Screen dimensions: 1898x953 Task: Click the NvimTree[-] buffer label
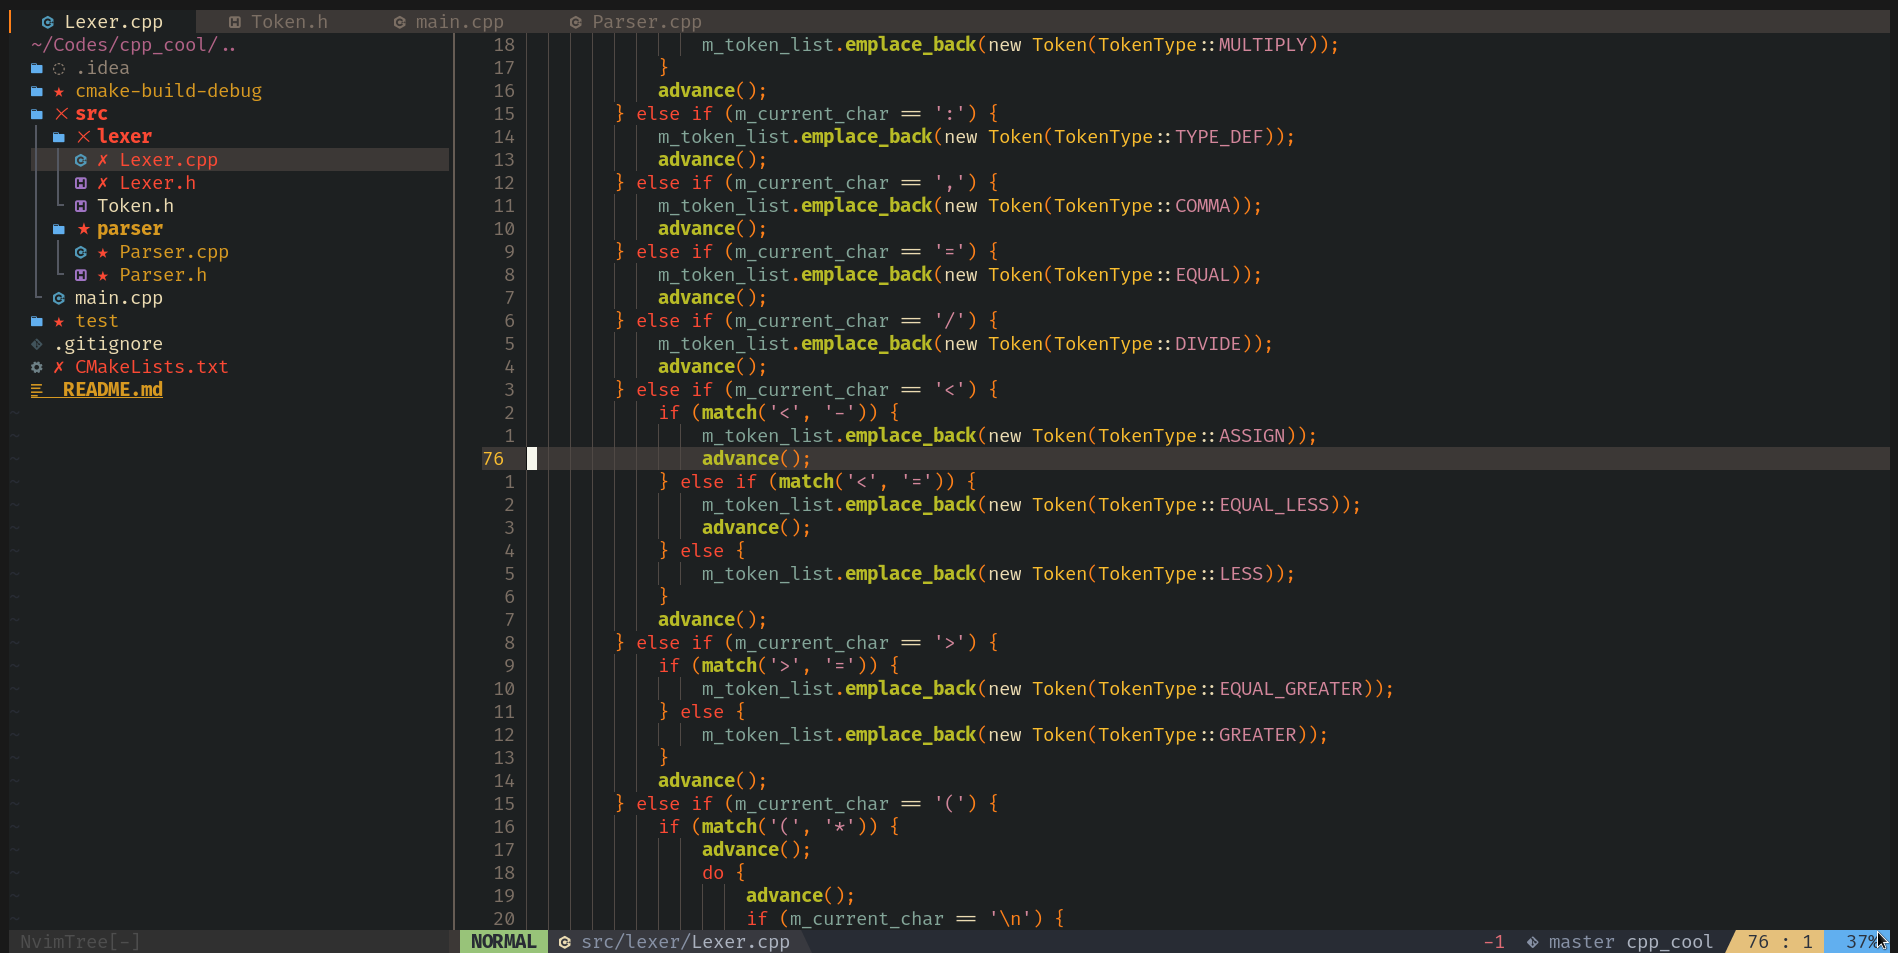tap(80, 942)
